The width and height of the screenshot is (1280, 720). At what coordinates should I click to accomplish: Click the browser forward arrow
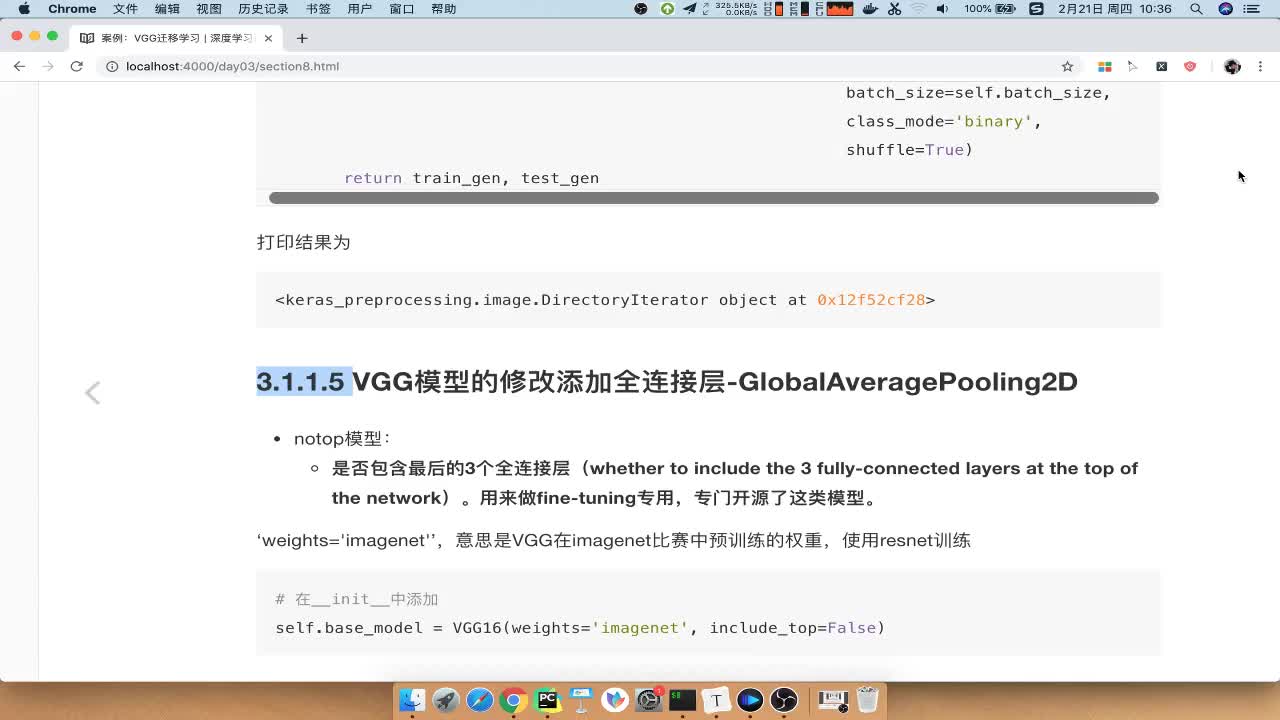click(x=47, y=66)
